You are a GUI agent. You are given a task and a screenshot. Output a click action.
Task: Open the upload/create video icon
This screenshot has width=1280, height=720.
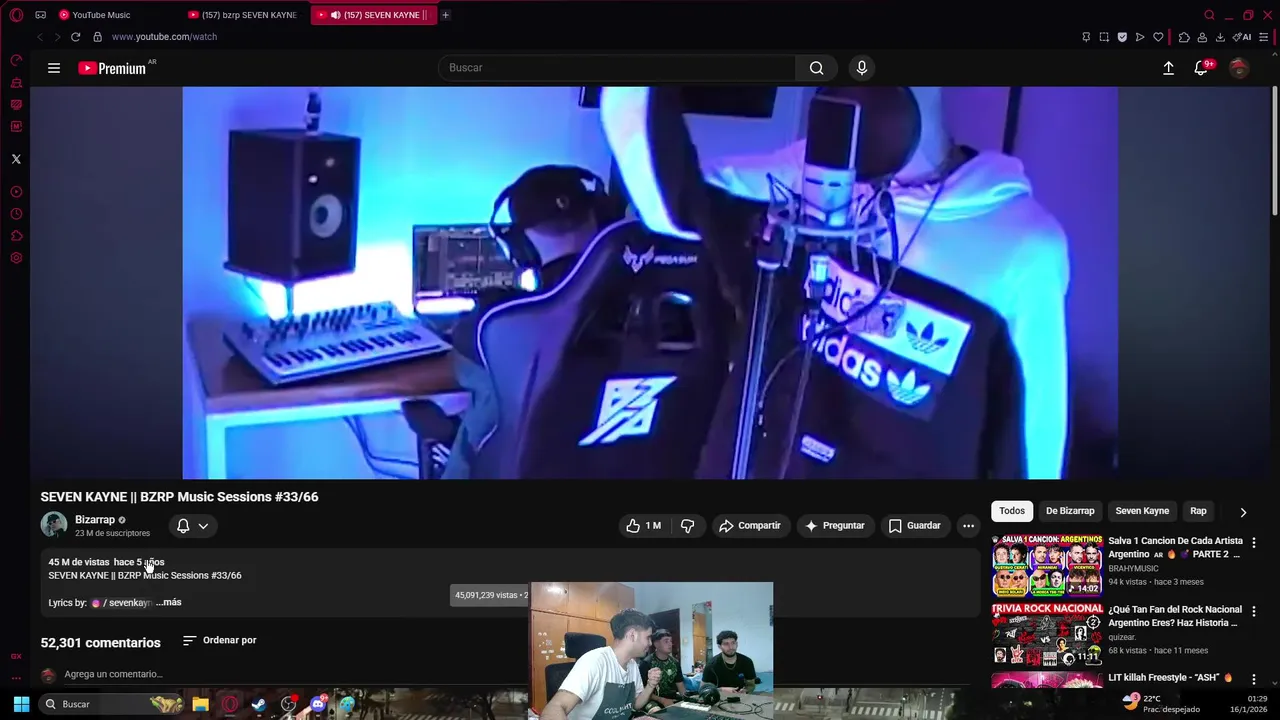1168,68
